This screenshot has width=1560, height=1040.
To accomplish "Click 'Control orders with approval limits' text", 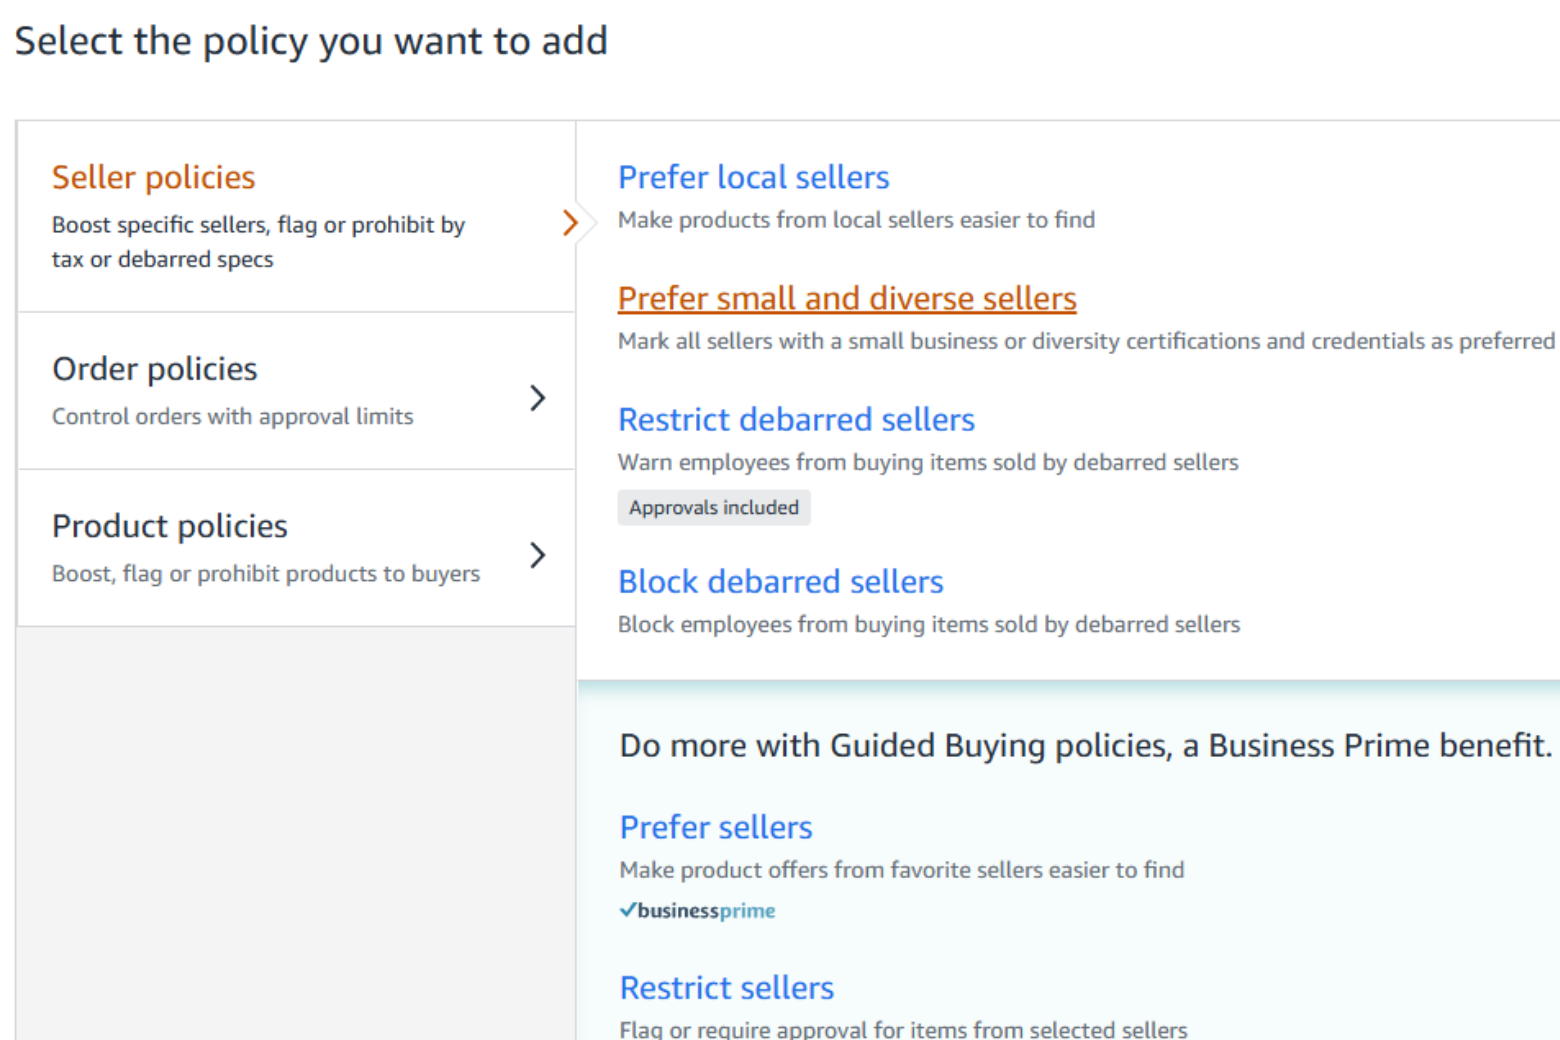I will click(232, 416).
